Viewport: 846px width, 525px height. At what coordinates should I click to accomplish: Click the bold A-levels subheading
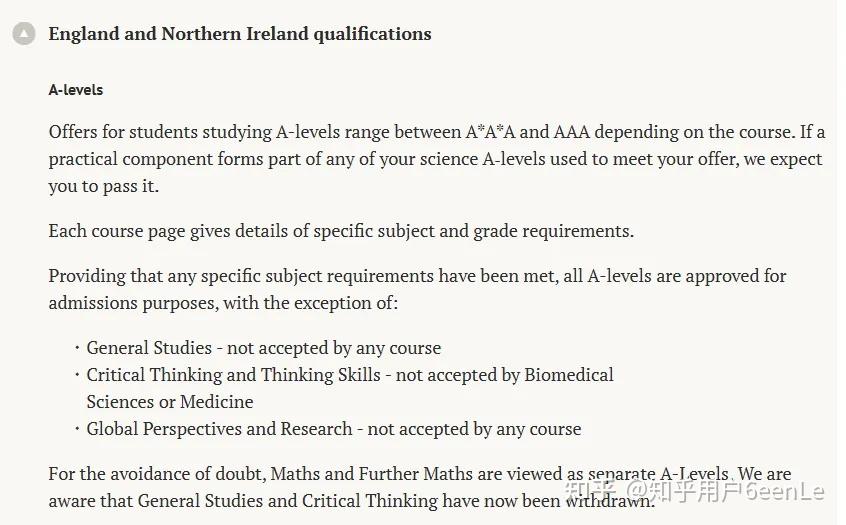(76, 90)
